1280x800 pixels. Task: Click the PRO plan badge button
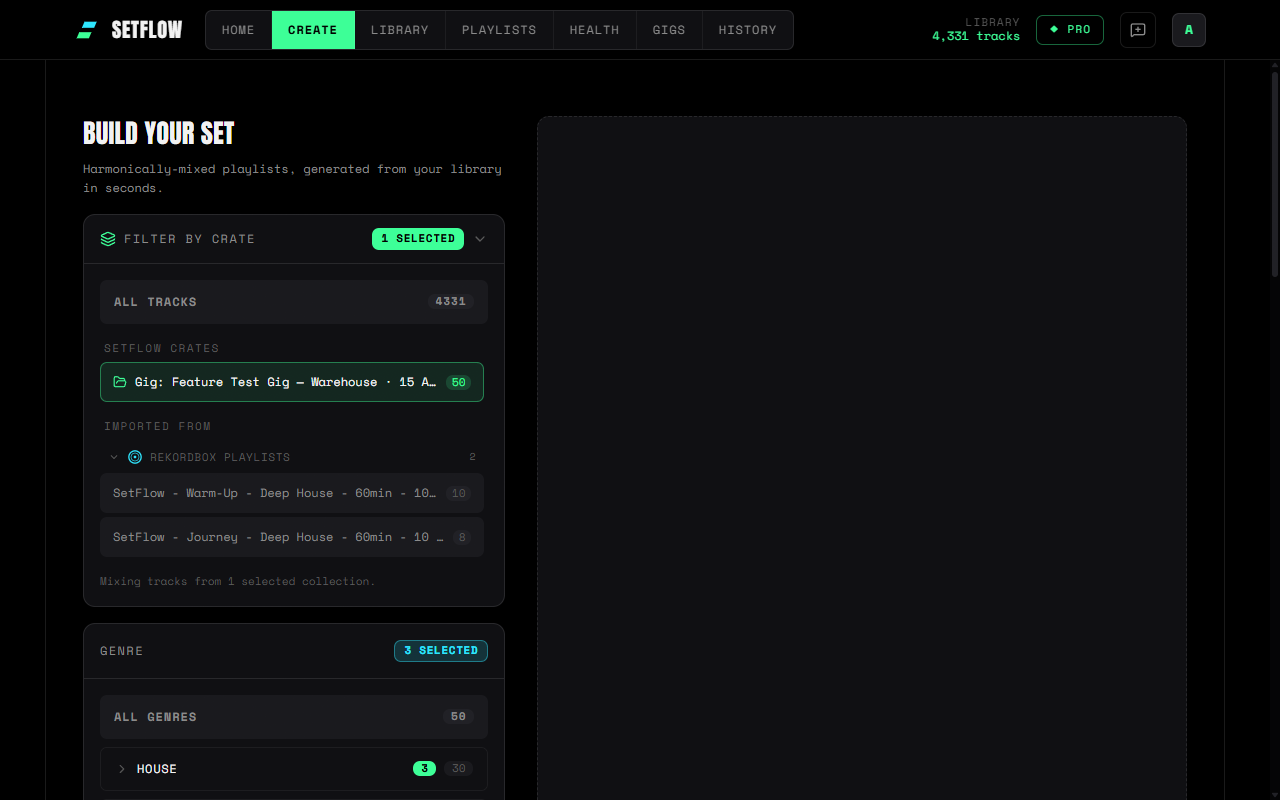click(1070, 30)
